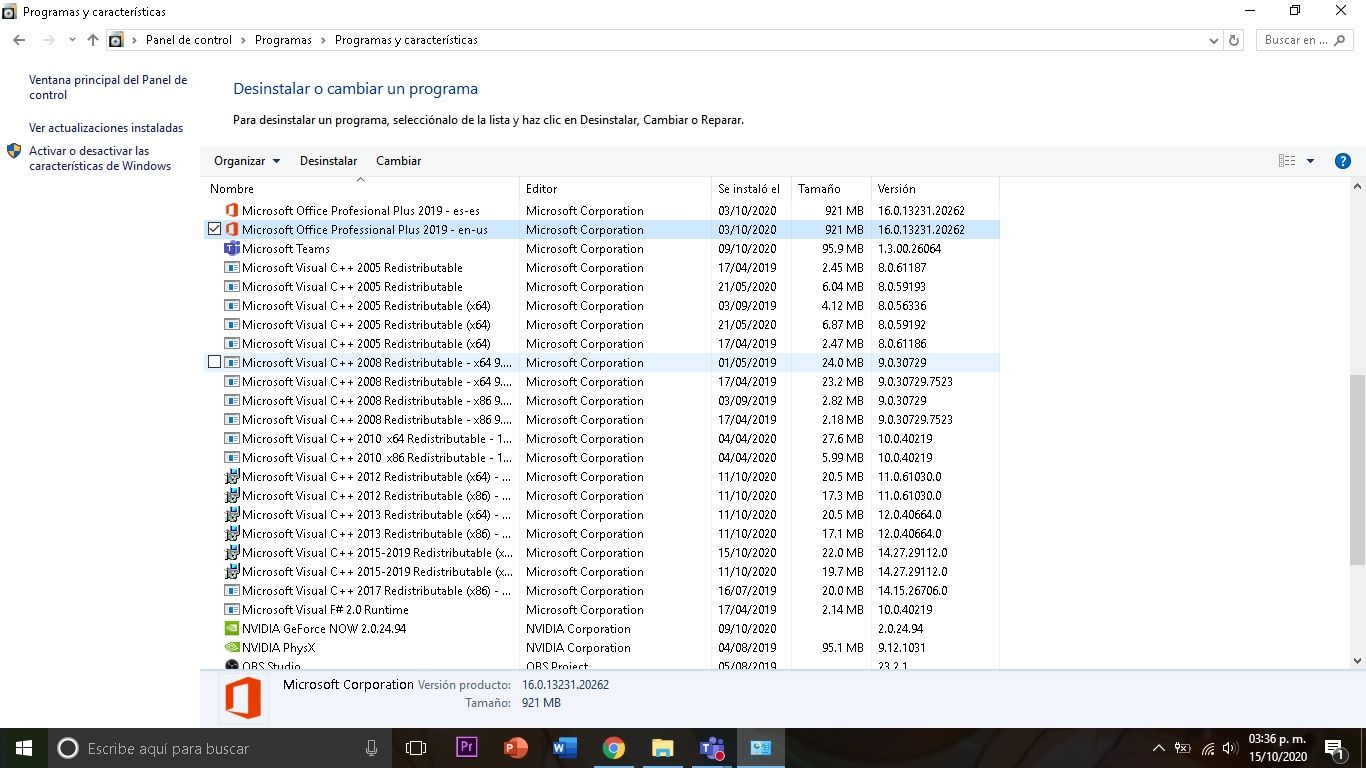Viewport: 1366px width, 768px height.
Task: Click version 1.3.00.26064 of Microsoft Teams
Action: pos(909,248)
